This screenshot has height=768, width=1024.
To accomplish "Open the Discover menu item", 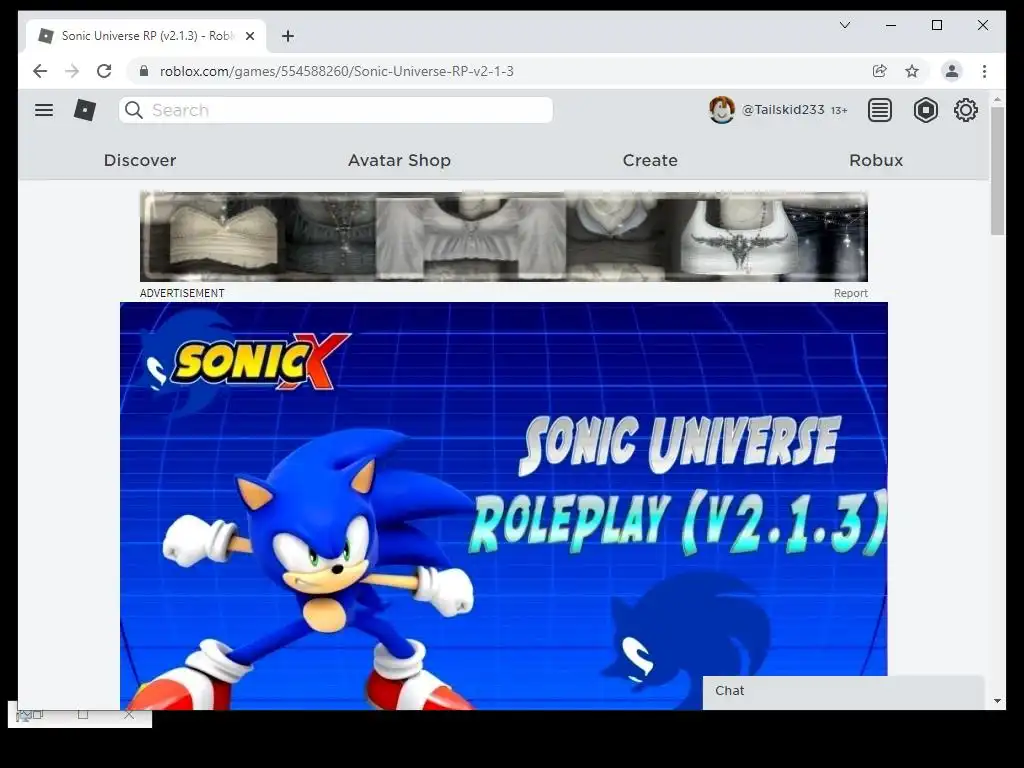I will pyautogui.click(x=140, y=160).
